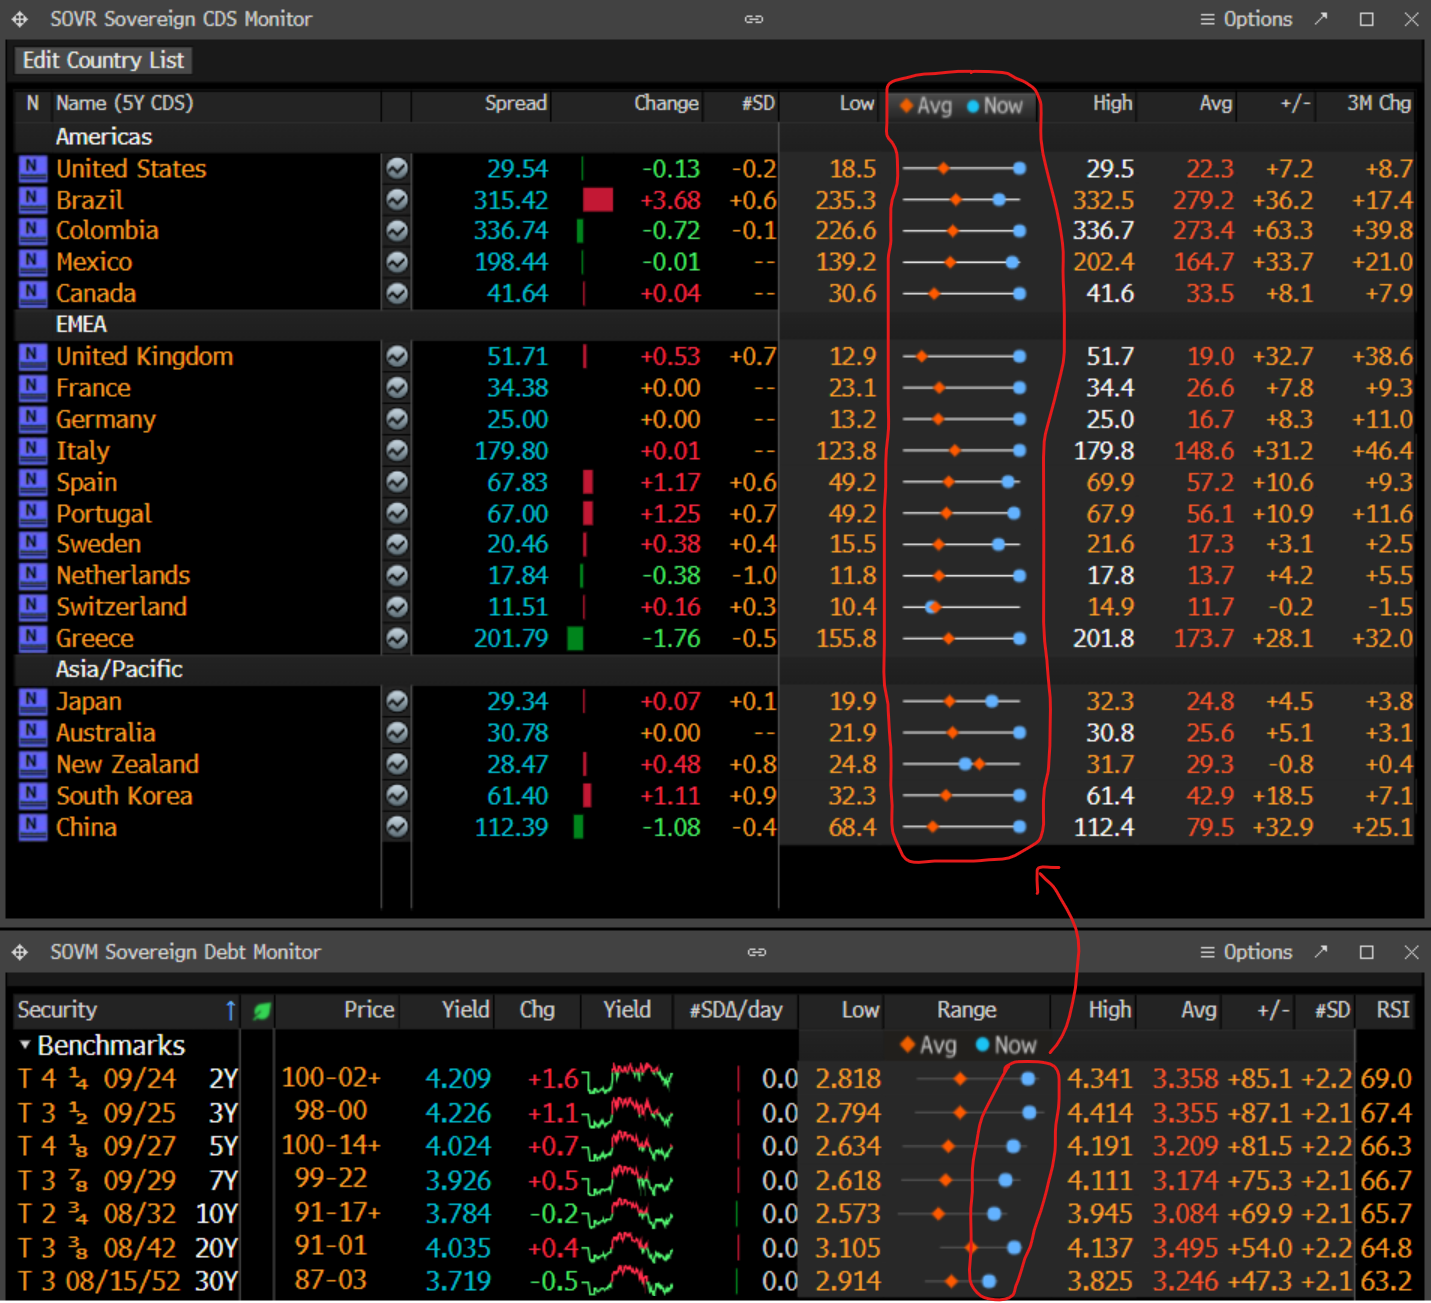Click news N icon beside South Korea
The image size is (1431, 1303).
click(x=33, y=795)
